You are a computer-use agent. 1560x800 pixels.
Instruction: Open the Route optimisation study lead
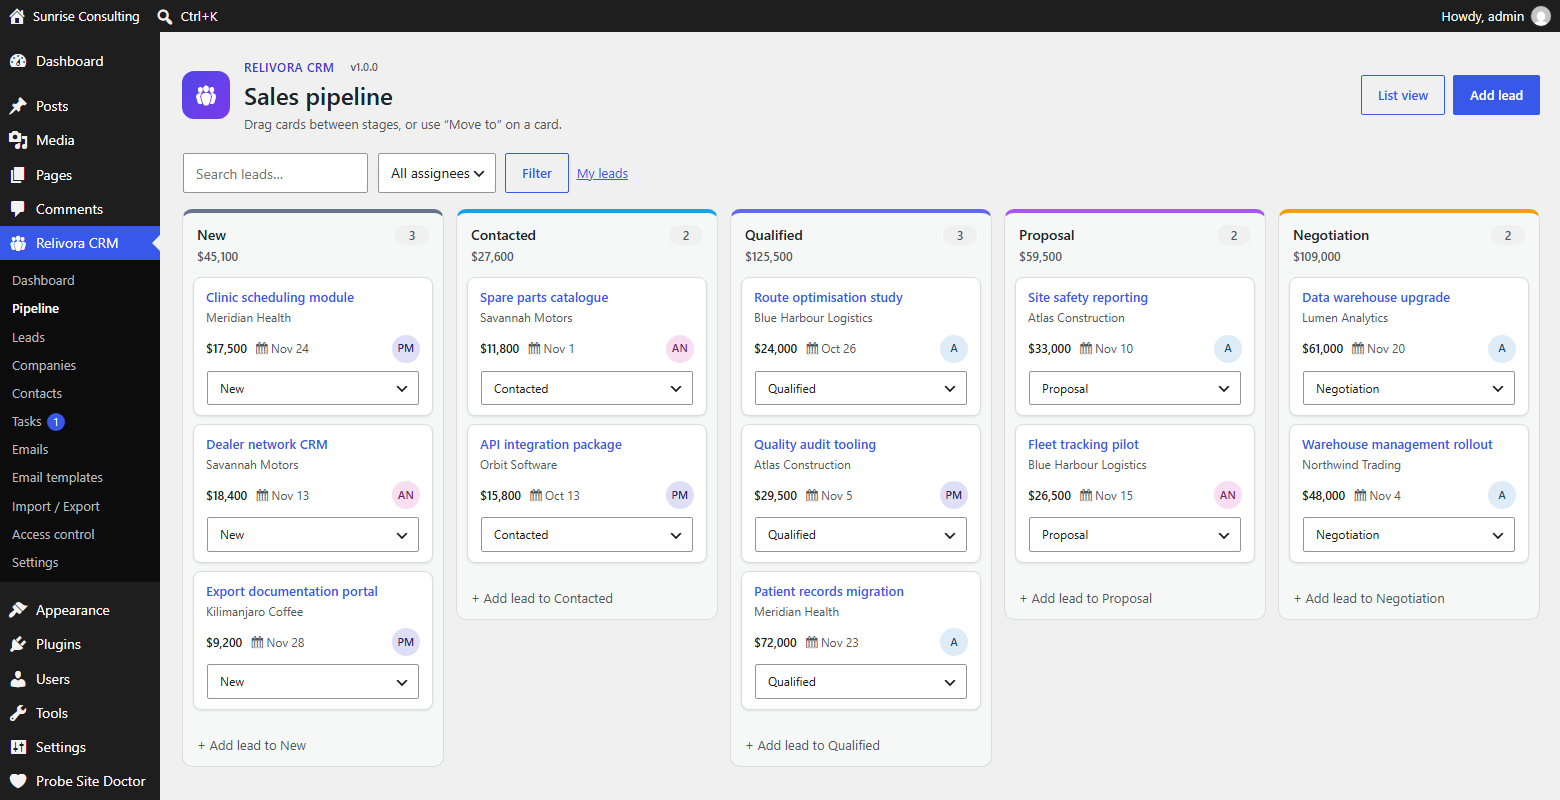pos(828,297)
